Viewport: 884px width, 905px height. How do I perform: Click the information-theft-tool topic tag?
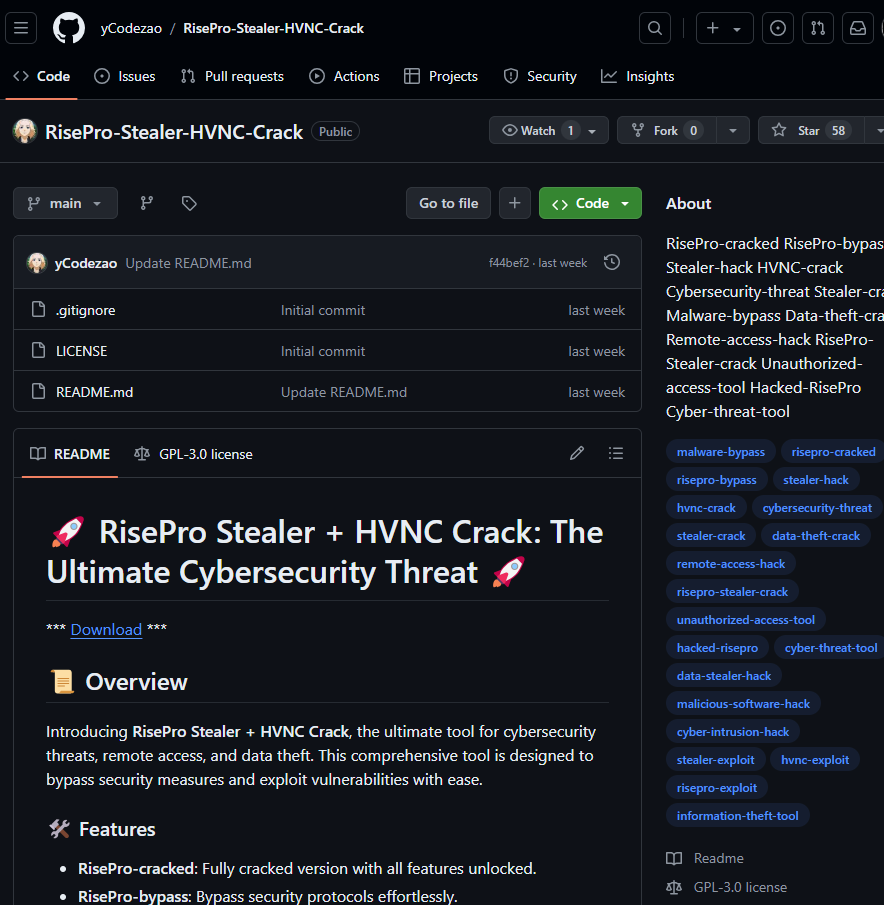(x=737, y=816)
